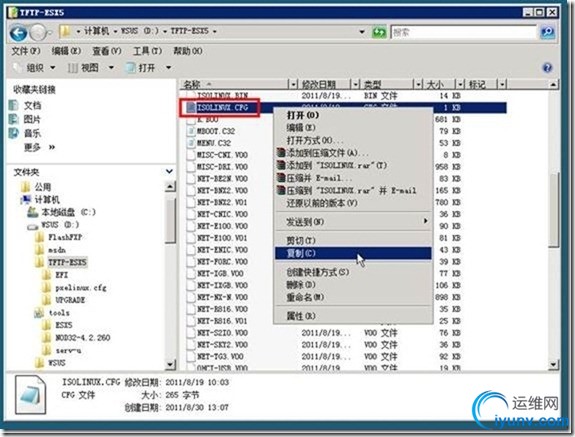The width and height of the screenshot is (575, 437).
Task: Click the 搜索 search input field
Action: (464, 32)
